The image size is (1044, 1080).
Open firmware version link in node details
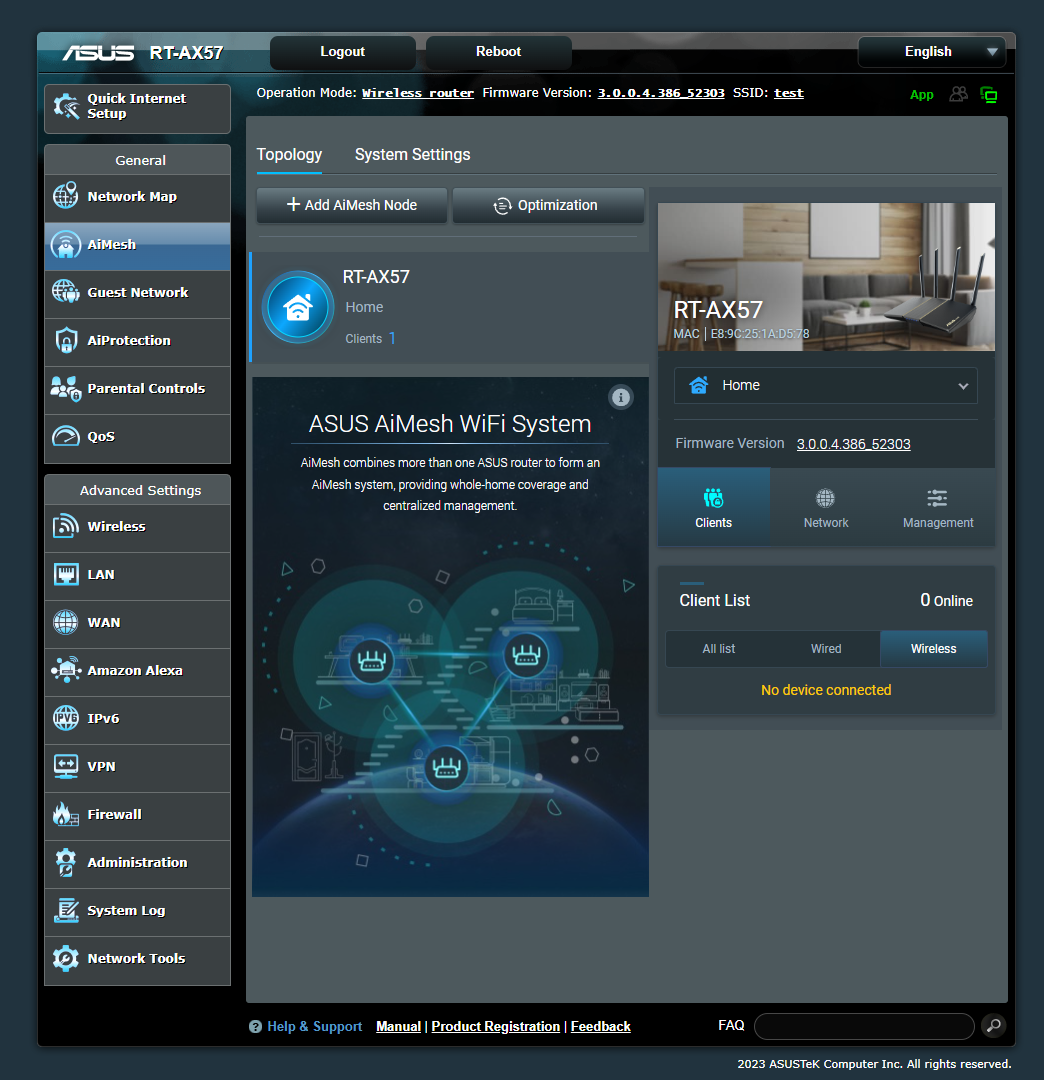tap(853, 444)
